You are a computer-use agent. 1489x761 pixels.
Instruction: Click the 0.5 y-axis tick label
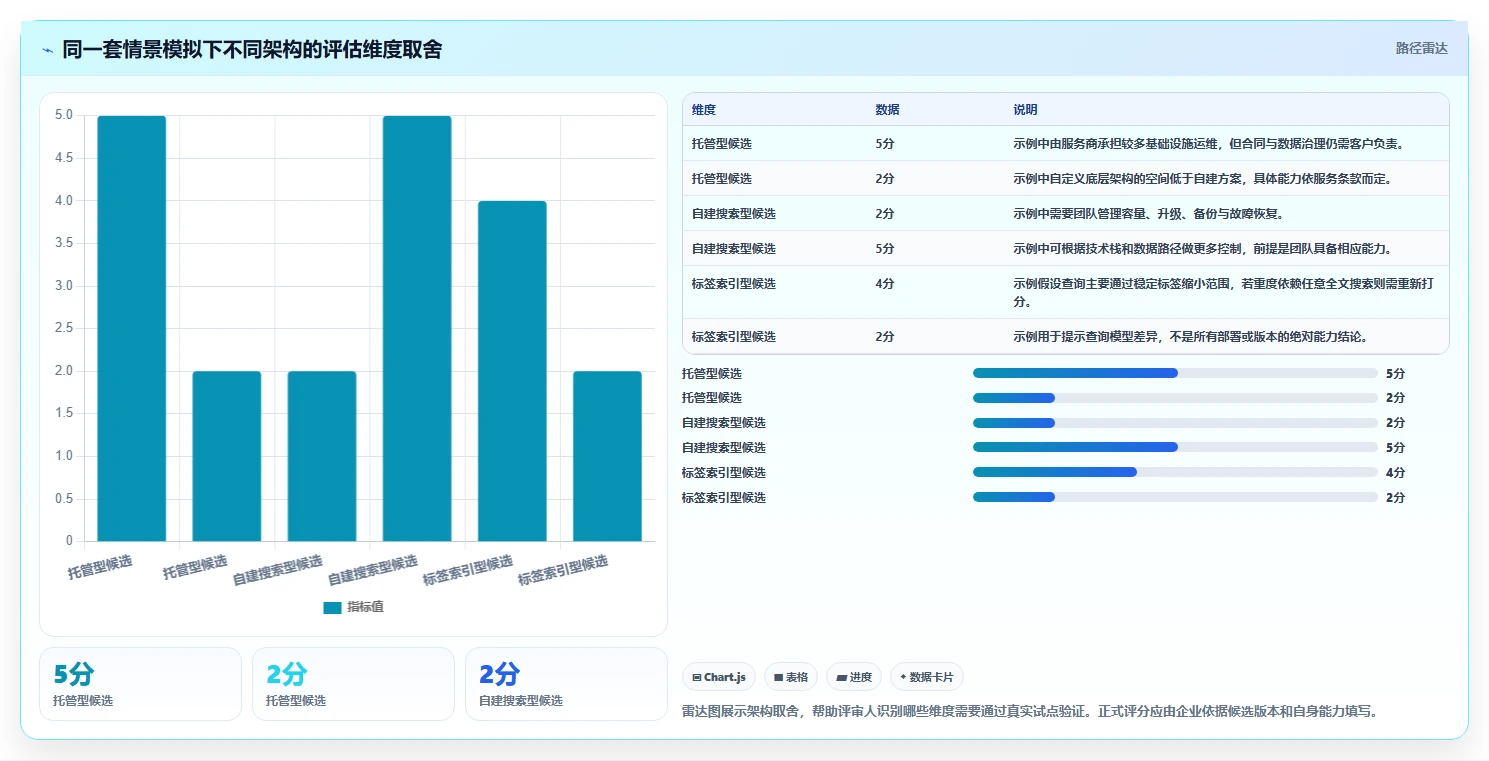[63, 499]
